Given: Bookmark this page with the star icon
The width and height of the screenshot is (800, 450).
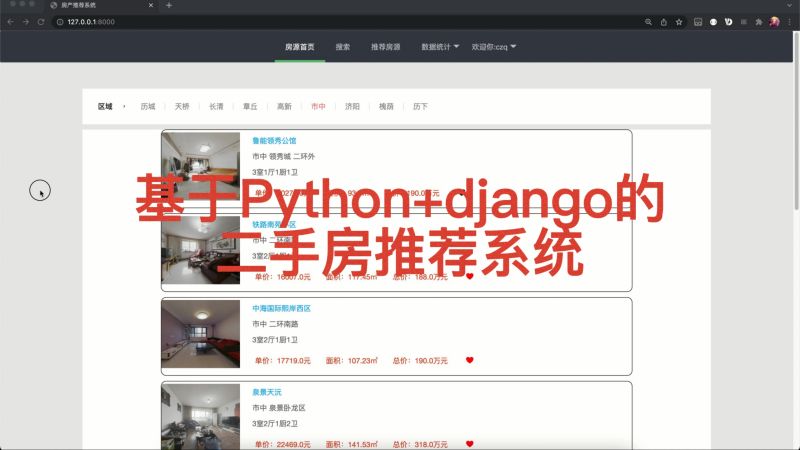Looking at the screenshot, I should pos(679,22).
